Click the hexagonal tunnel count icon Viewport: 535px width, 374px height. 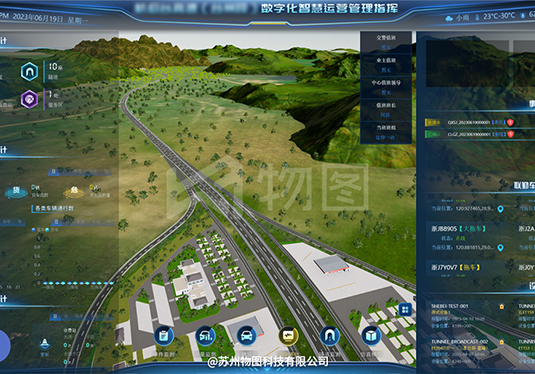tap(29, 72)
